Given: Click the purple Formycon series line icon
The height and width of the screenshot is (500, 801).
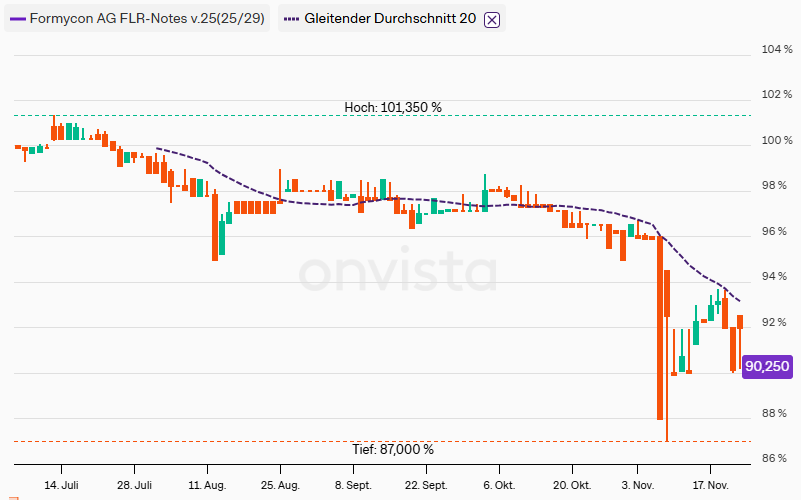Looking at the screenshot, I should (18, 19).
